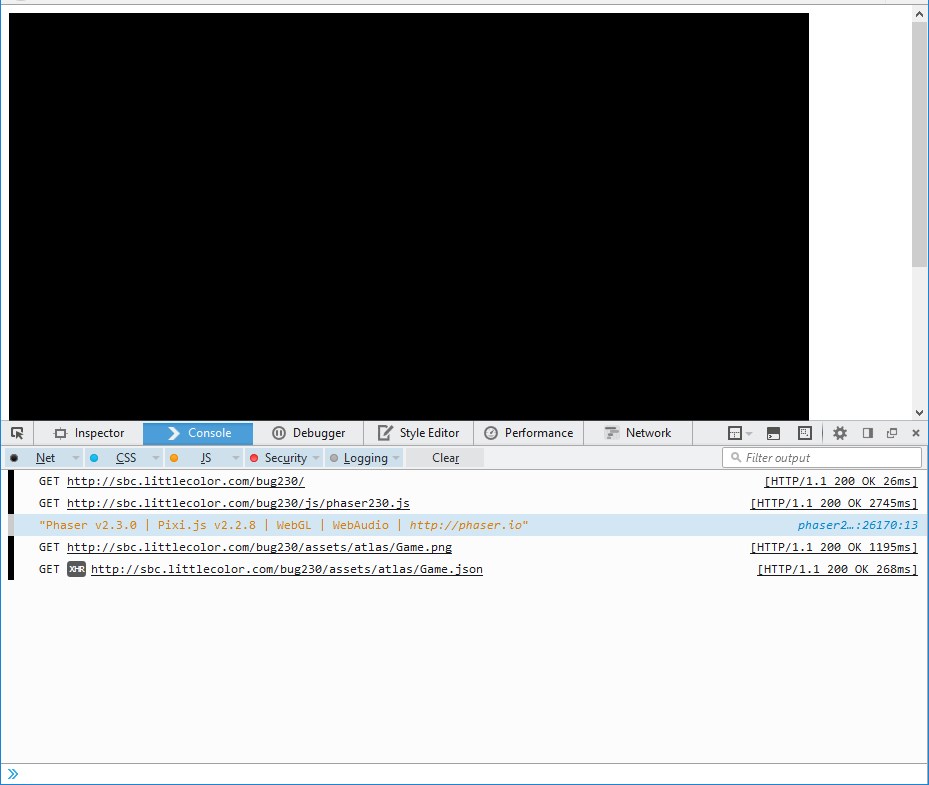
Task: Click the page scrollbar down arrow
Action: click(x=920, y=413)
